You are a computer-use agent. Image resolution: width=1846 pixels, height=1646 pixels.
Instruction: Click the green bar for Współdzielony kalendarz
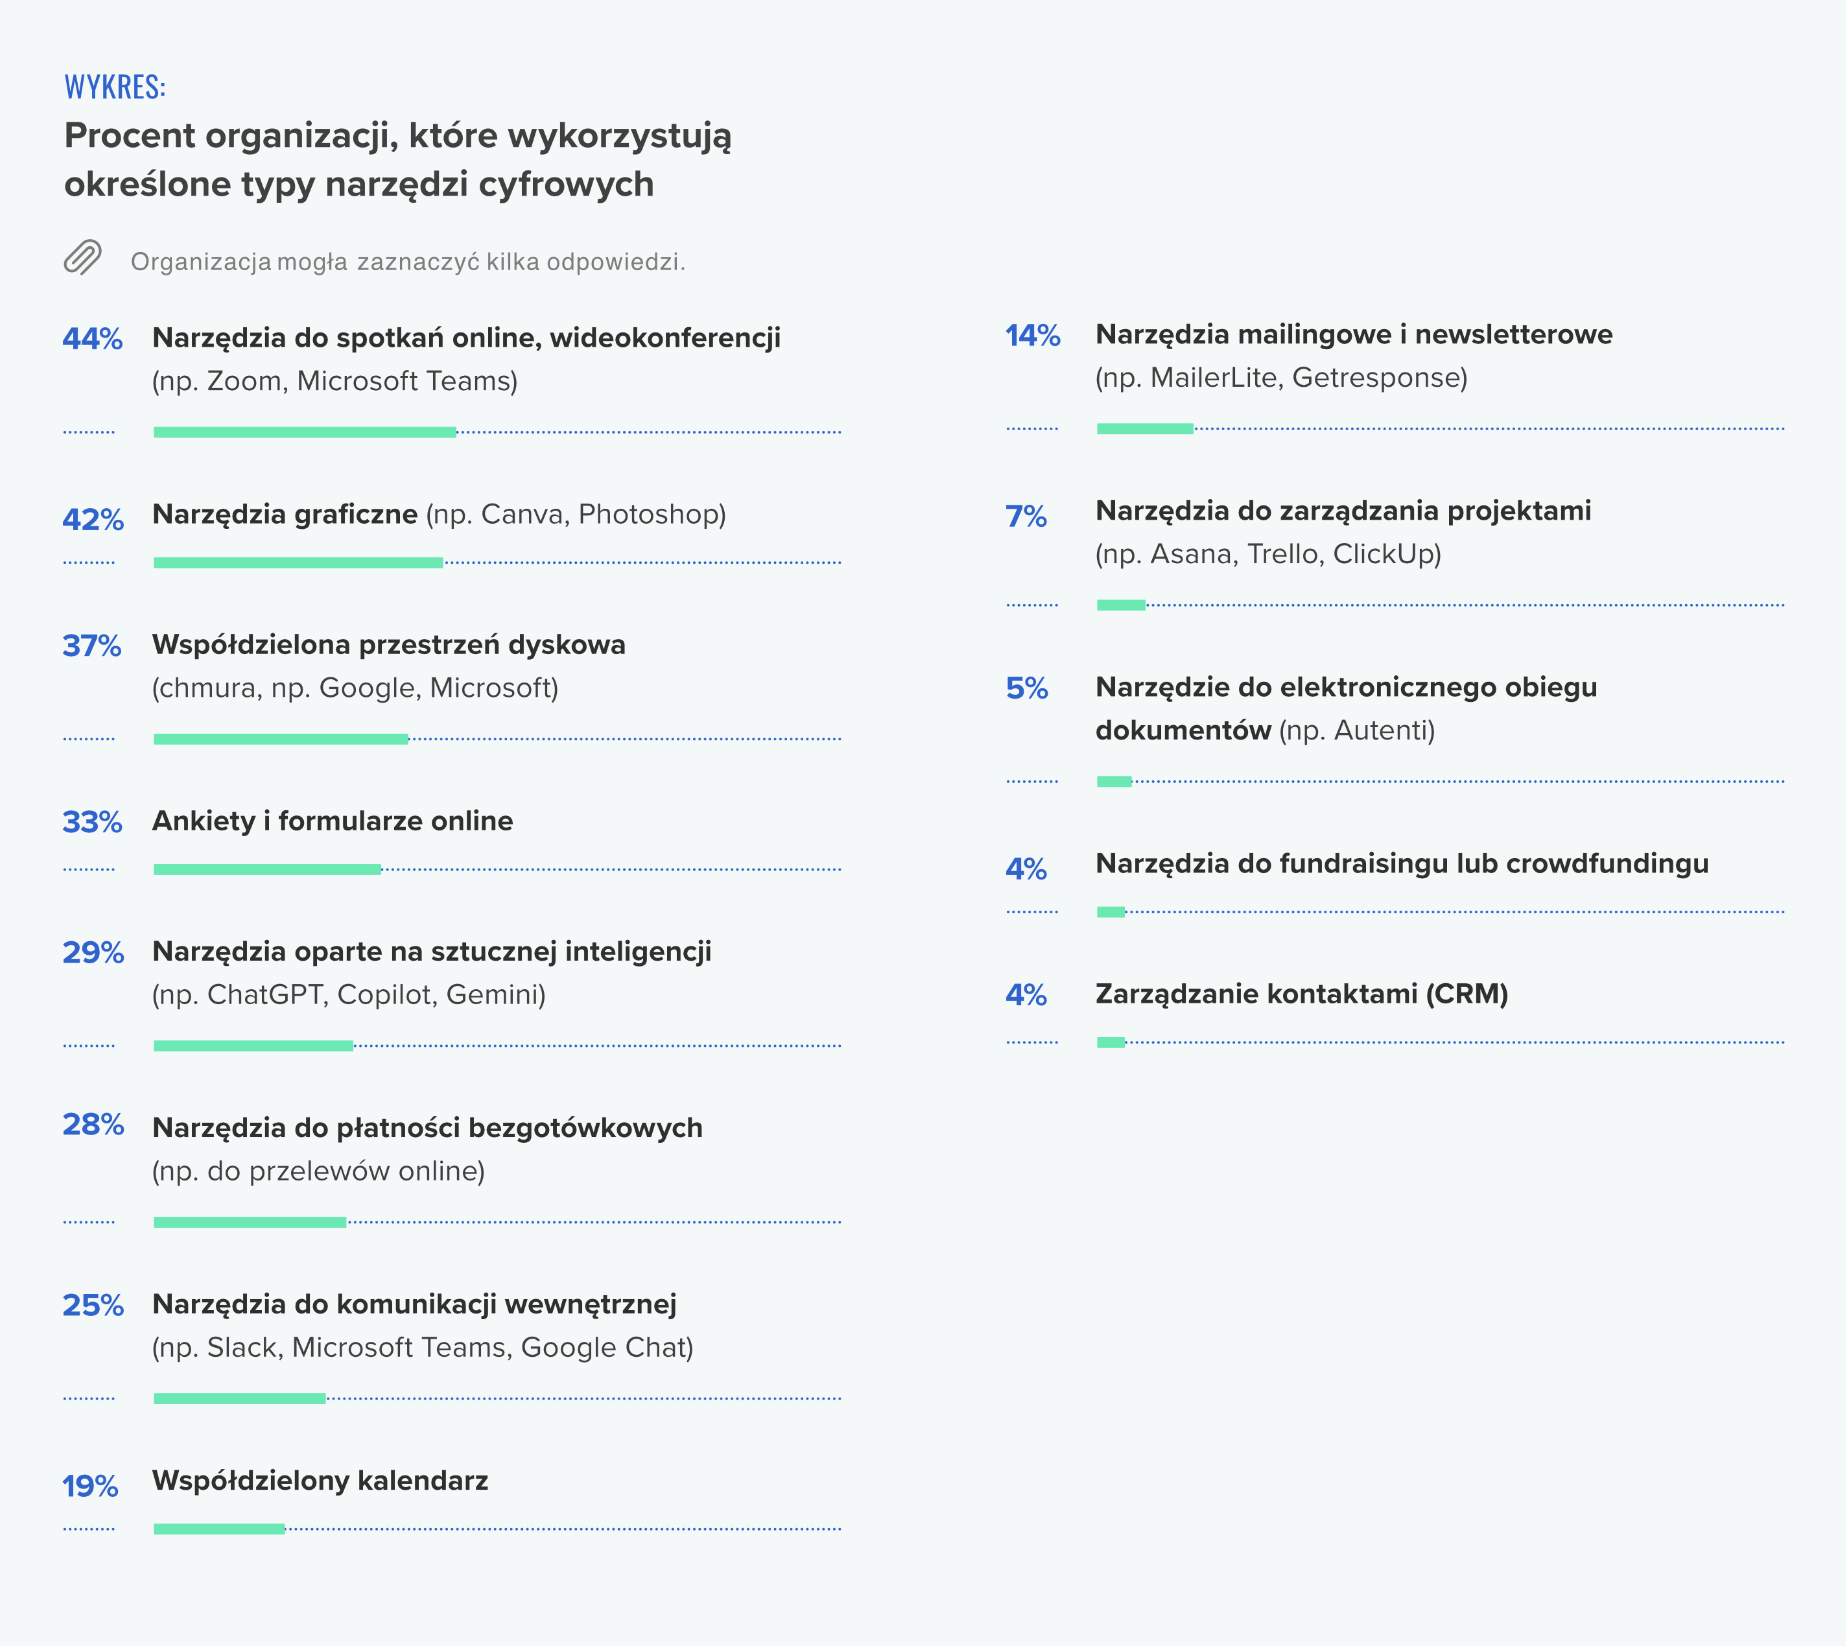[x=219, y=1529]
